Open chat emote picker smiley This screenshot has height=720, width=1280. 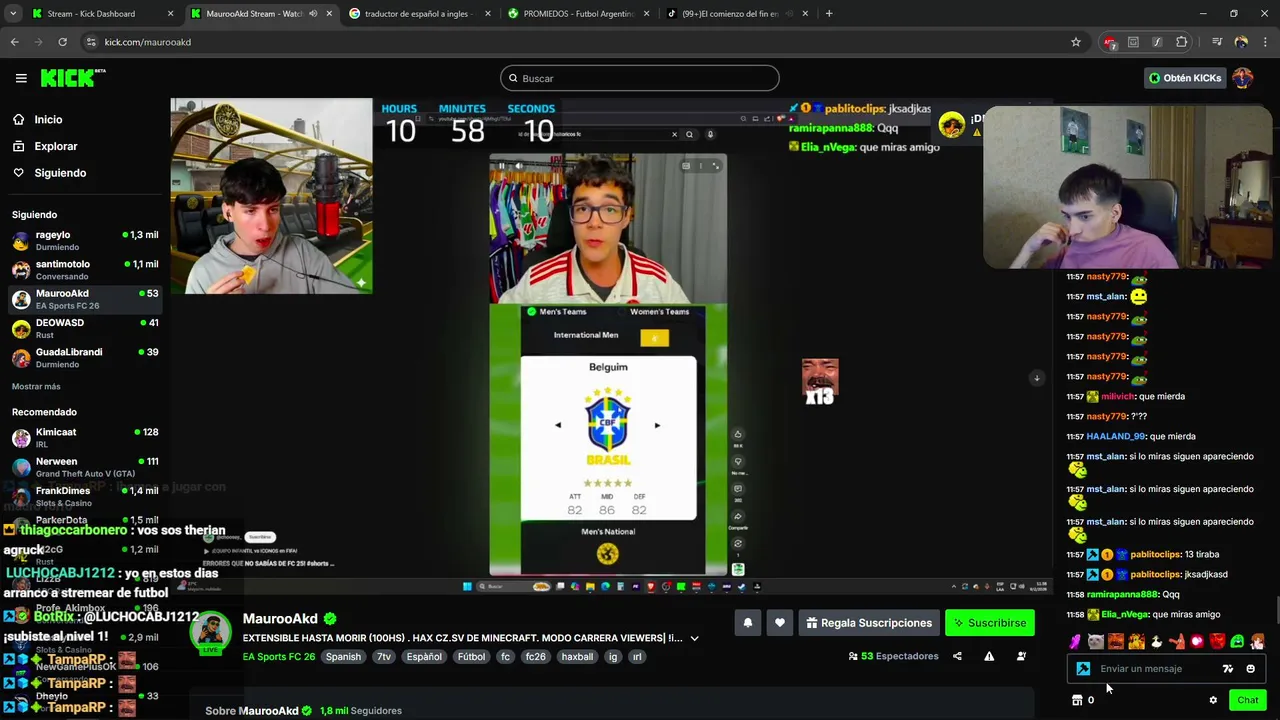pos(1250,669)
